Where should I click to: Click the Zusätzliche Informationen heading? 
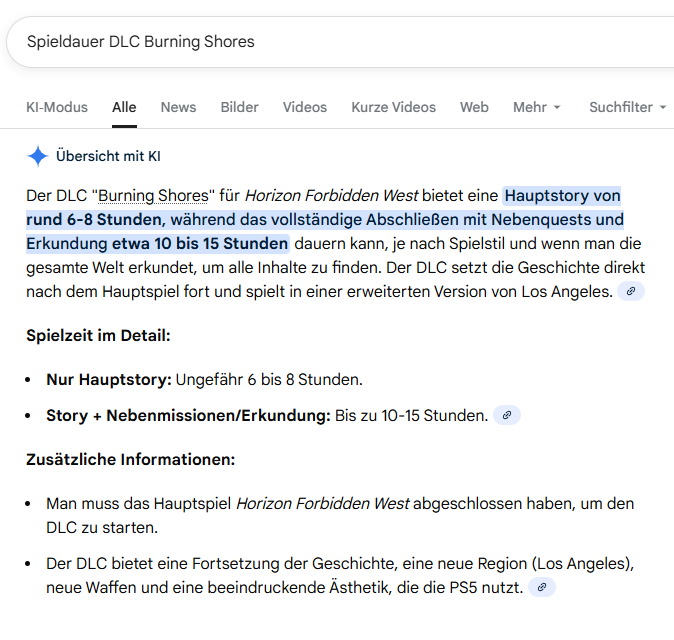pyautogui.click(x=130, y=460)
